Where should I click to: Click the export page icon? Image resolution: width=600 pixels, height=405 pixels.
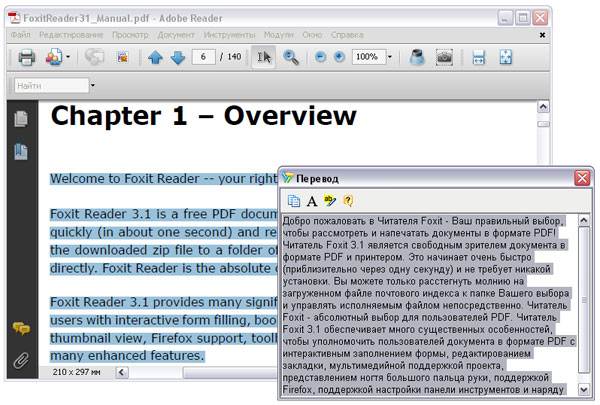(x=122, y=57)
